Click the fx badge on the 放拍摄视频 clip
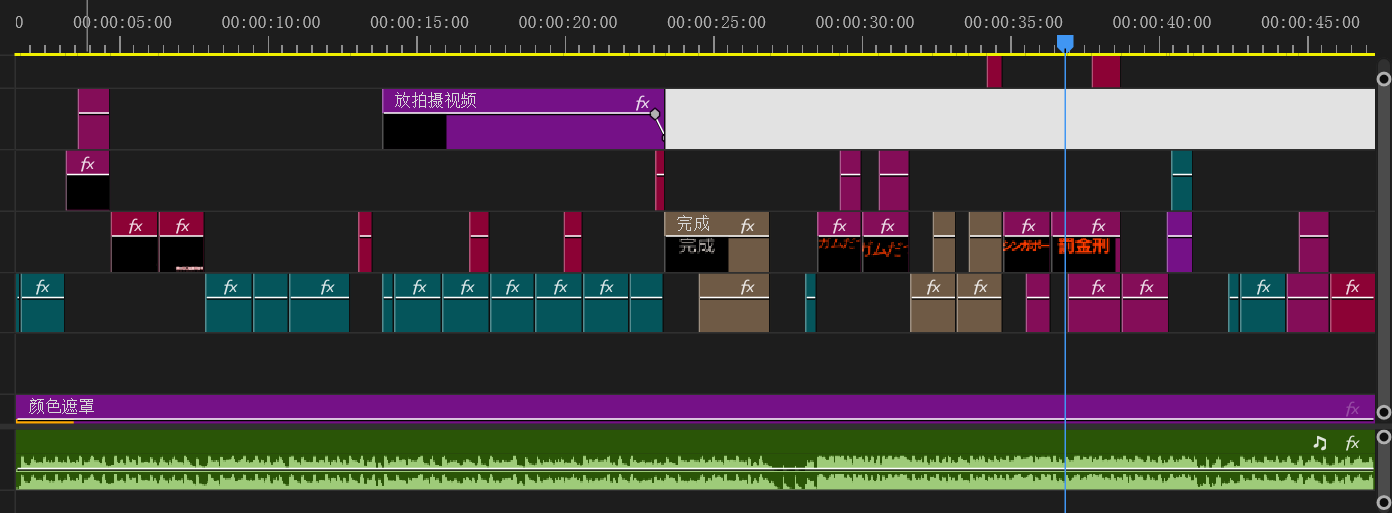 (x=642, y=102)
